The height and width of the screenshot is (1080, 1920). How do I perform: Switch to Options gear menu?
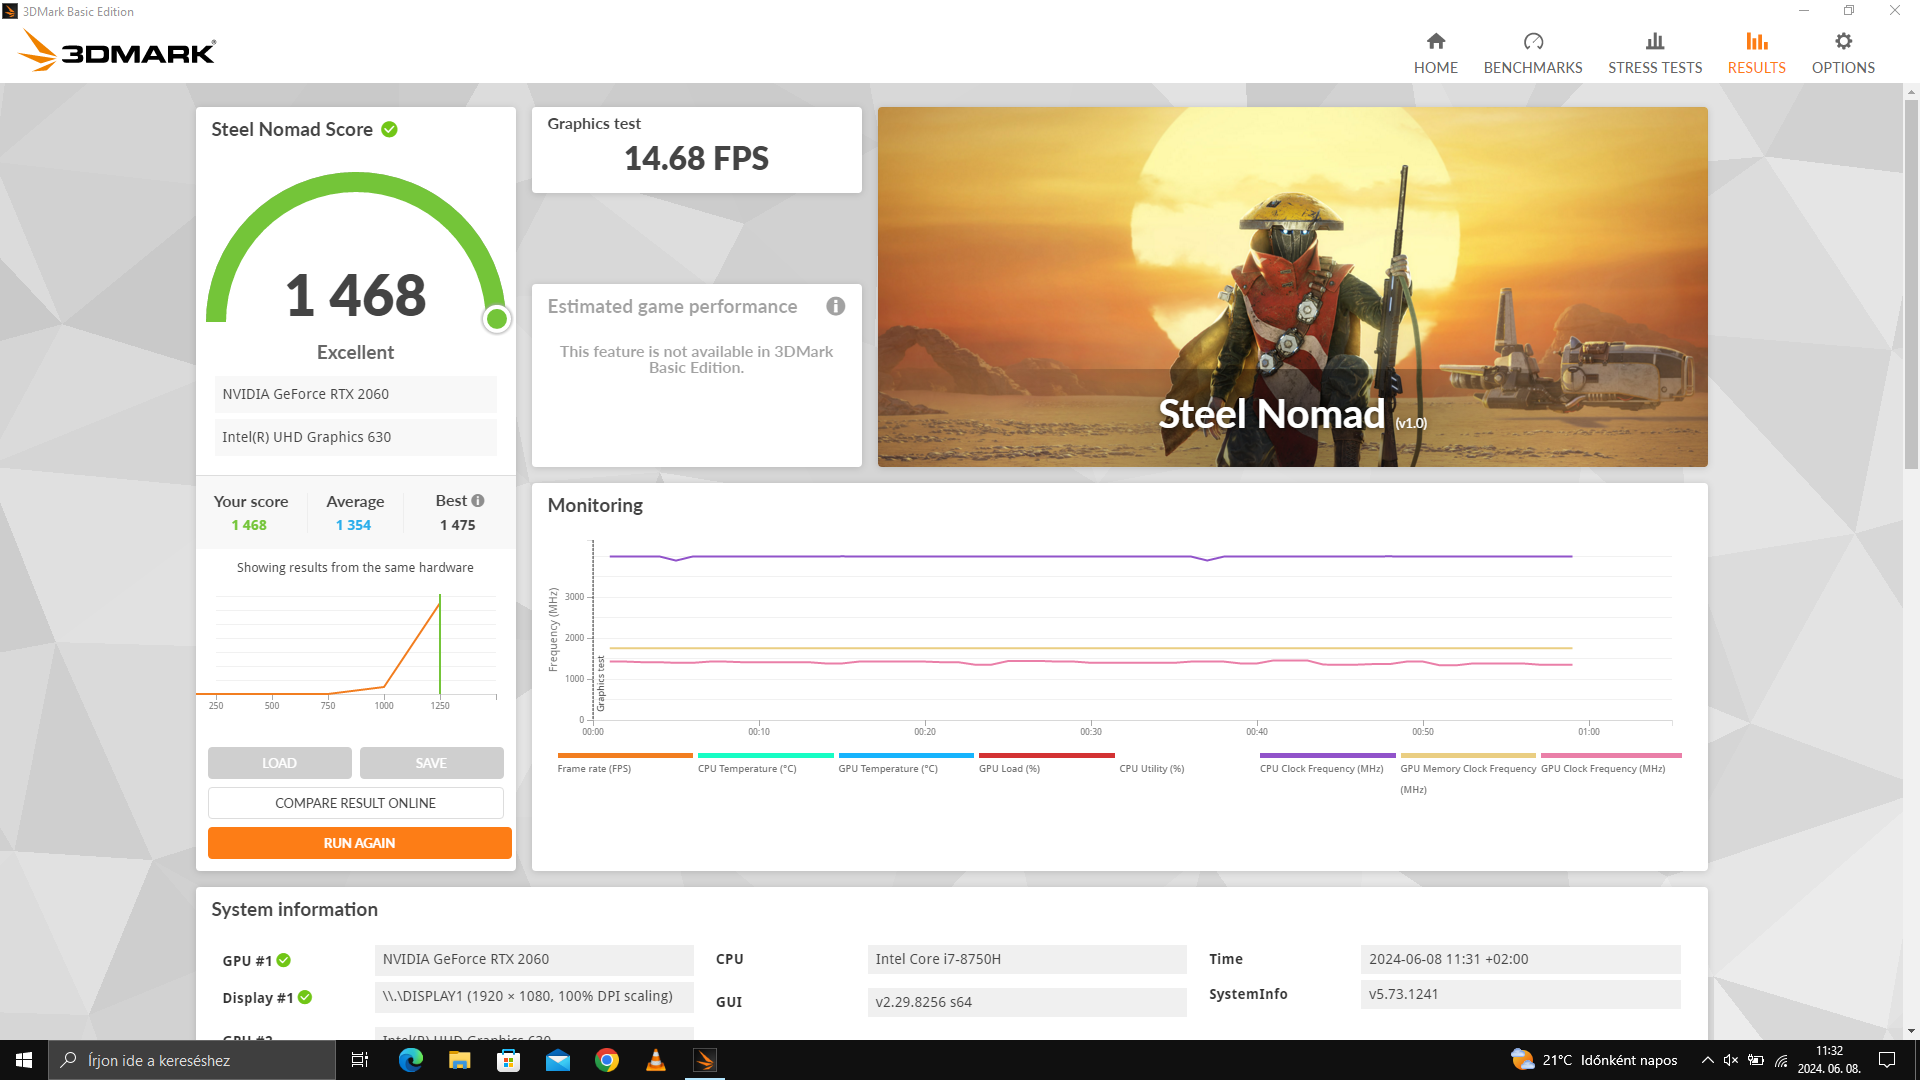tap(1842, 53)
